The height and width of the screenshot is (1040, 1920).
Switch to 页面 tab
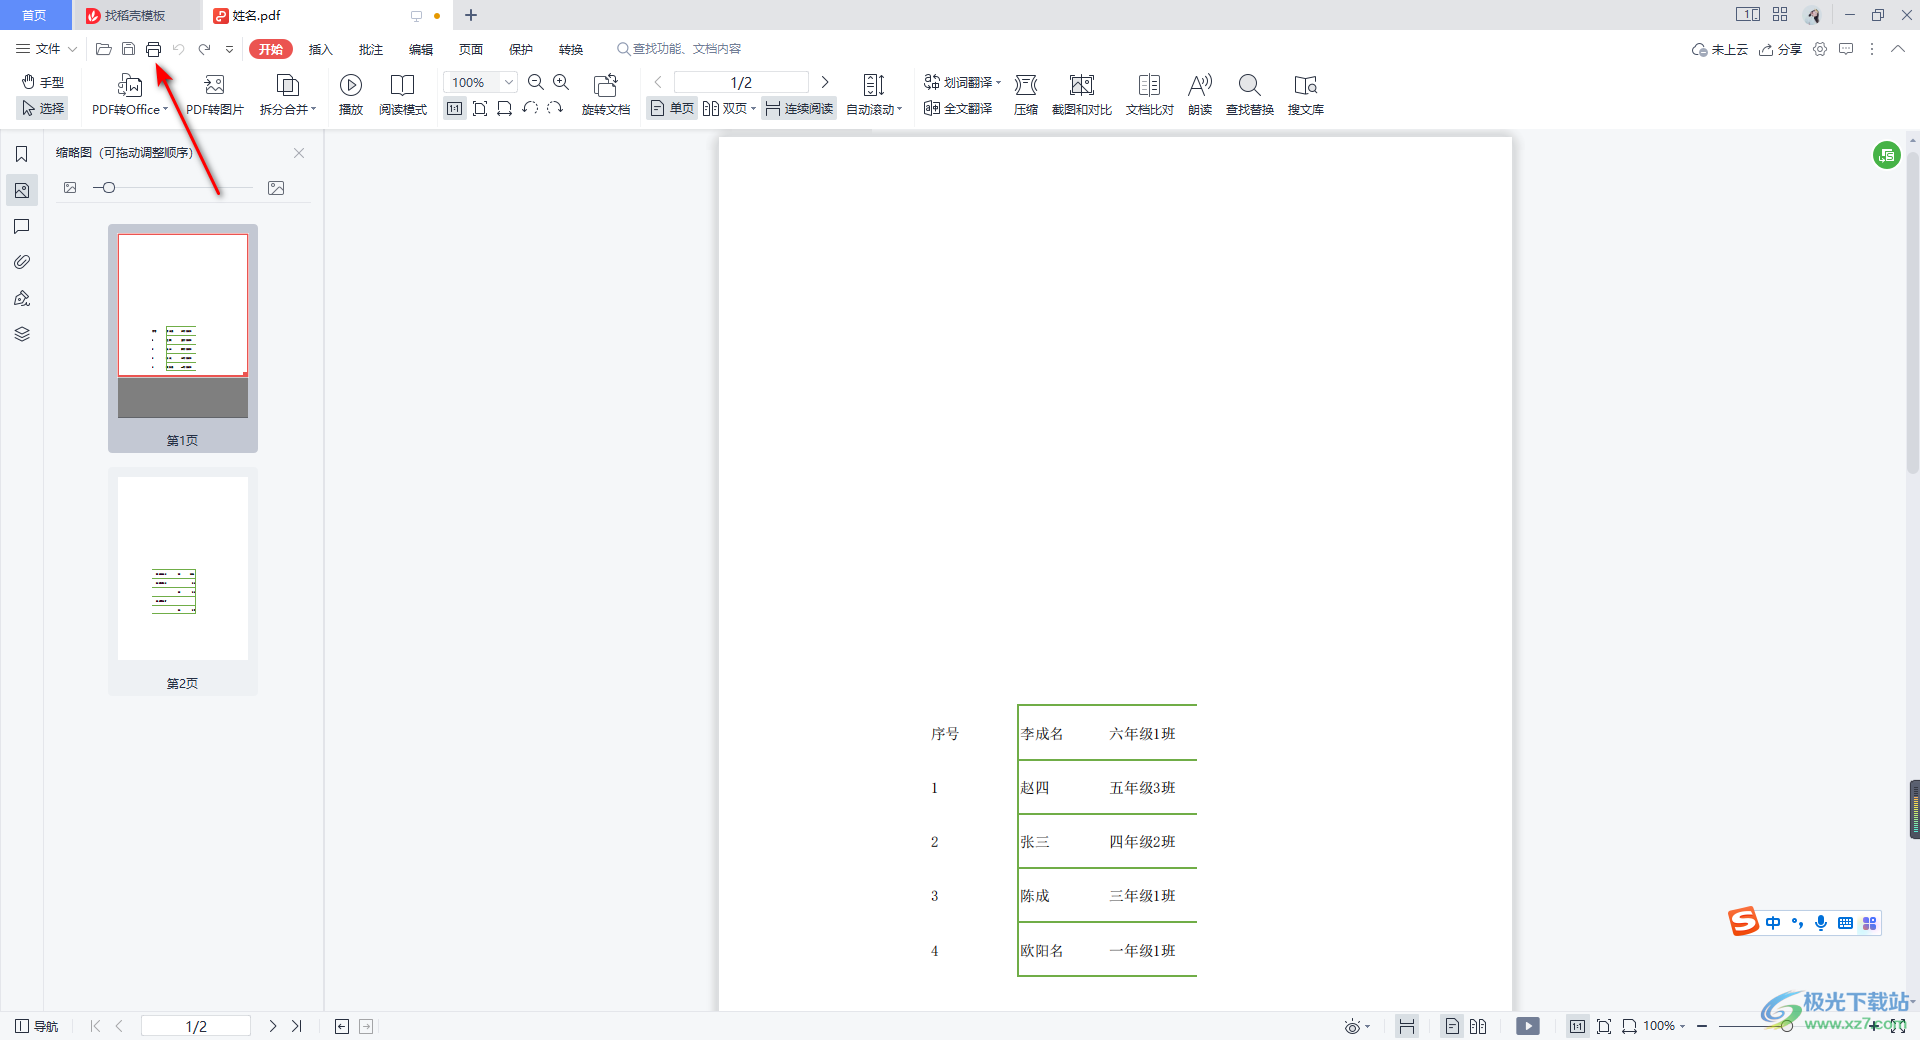(470, 49)
